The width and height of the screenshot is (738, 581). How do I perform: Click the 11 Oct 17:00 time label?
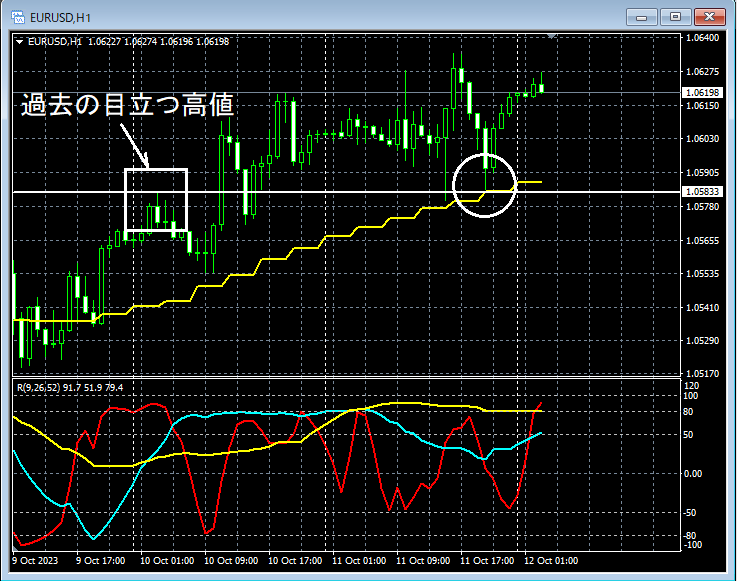click(x=487, y=561)
